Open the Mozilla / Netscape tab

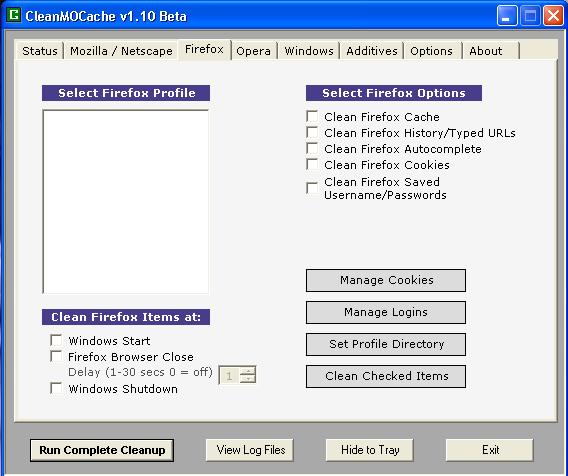coord(121,51)
